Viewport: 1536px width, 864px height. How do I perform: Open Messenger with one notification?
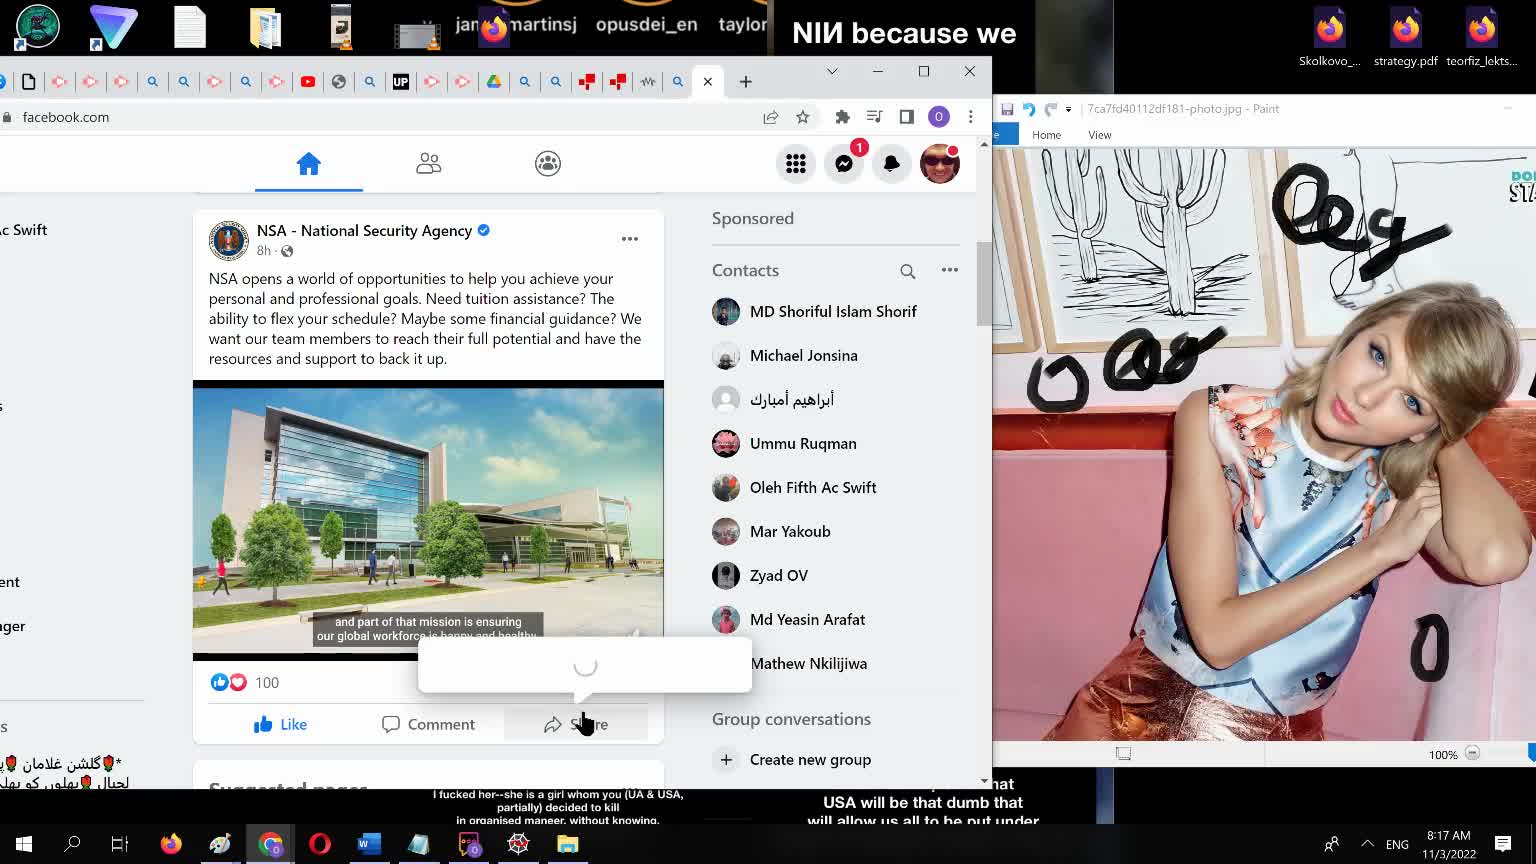tap(844, 163)
